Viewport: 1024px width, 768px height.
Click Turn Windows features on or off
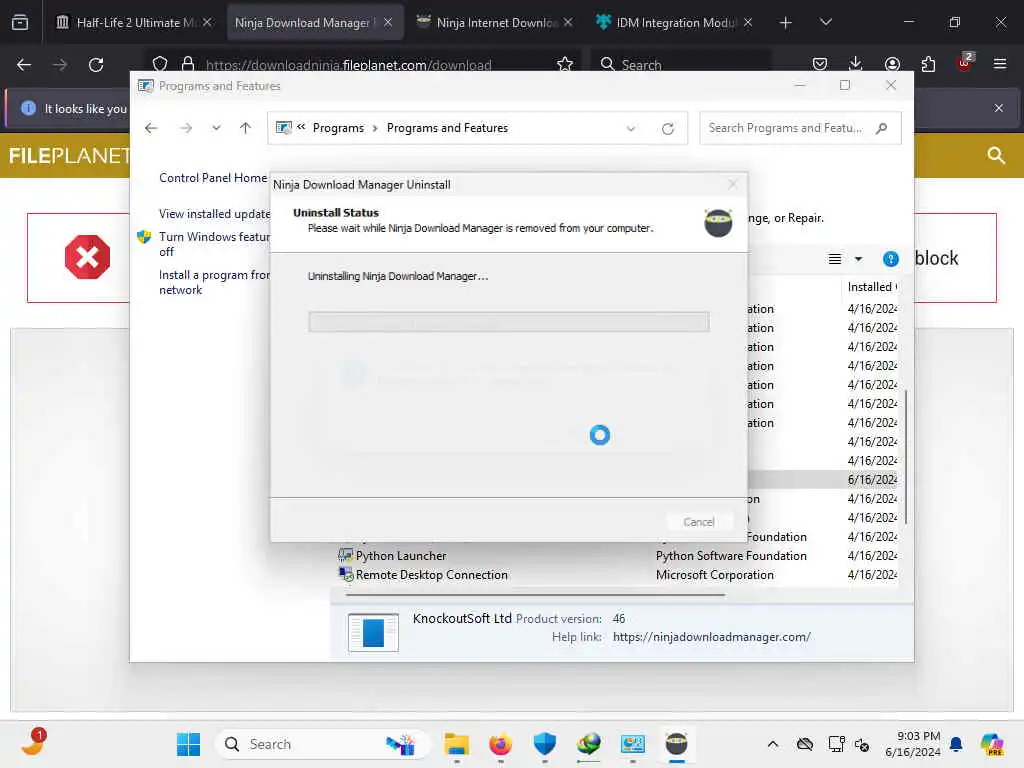pyautogui.click(x=214, y=244)
